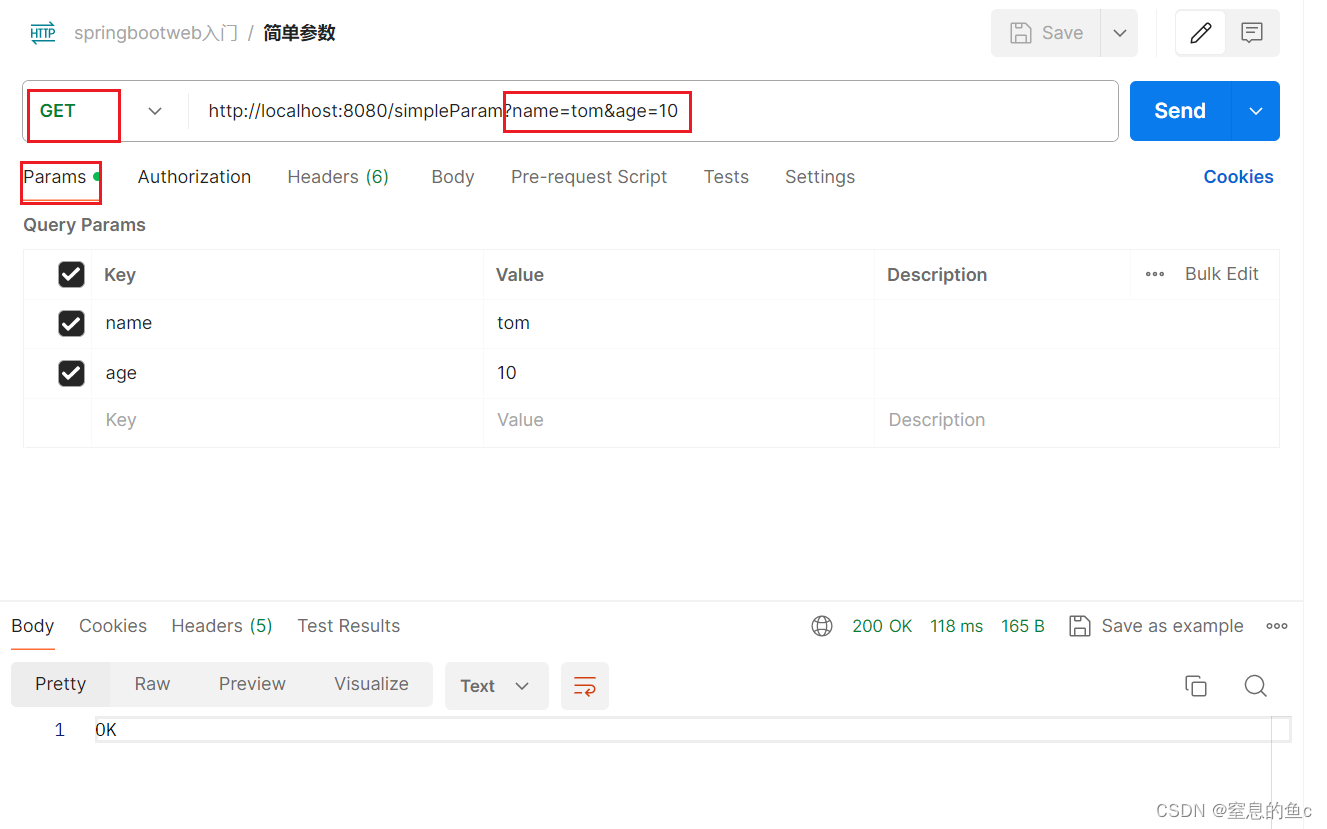Viewport: 1327px width, 829px height.
Task: Open the Text format dropdown
Action: tap(497, 686)
